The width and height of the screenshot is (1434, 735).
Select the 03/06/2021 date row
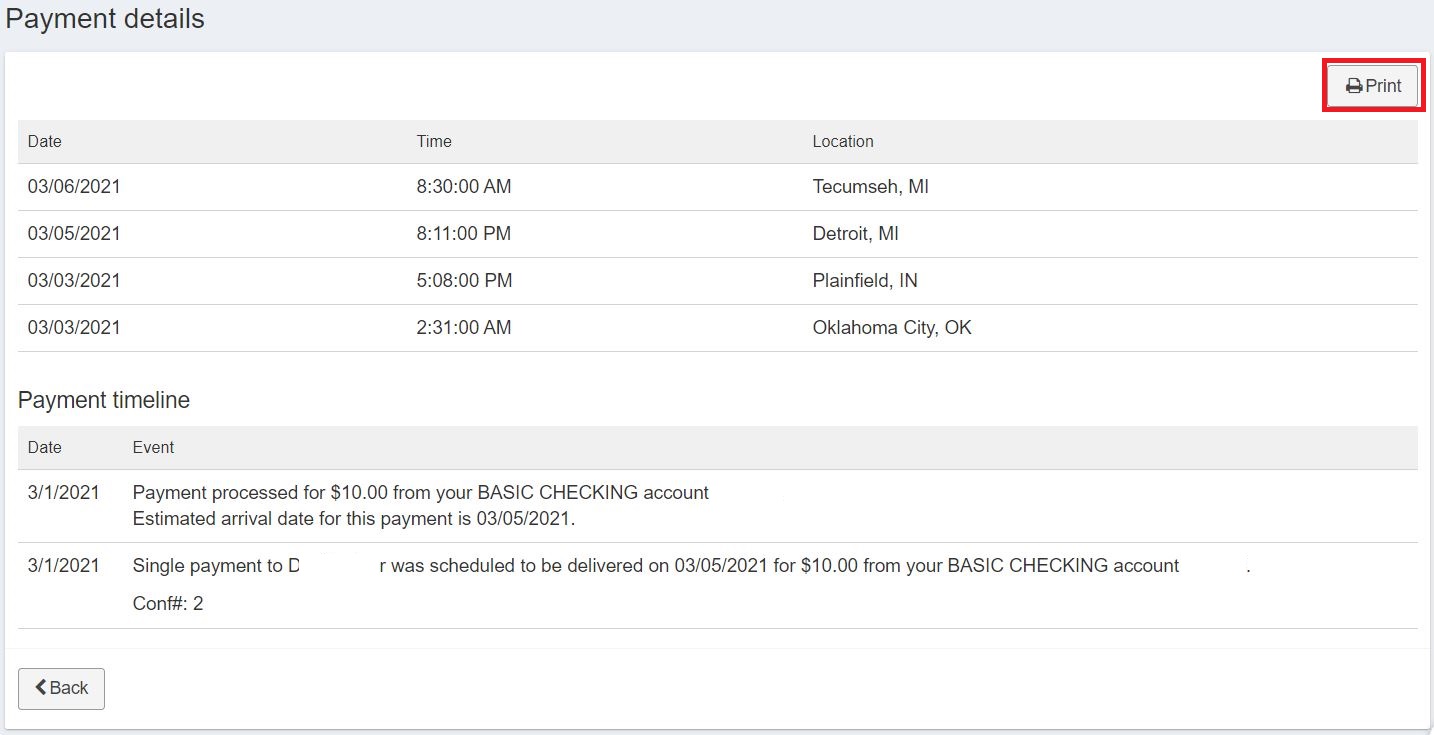pyautogui.click(x=74, y=187)
